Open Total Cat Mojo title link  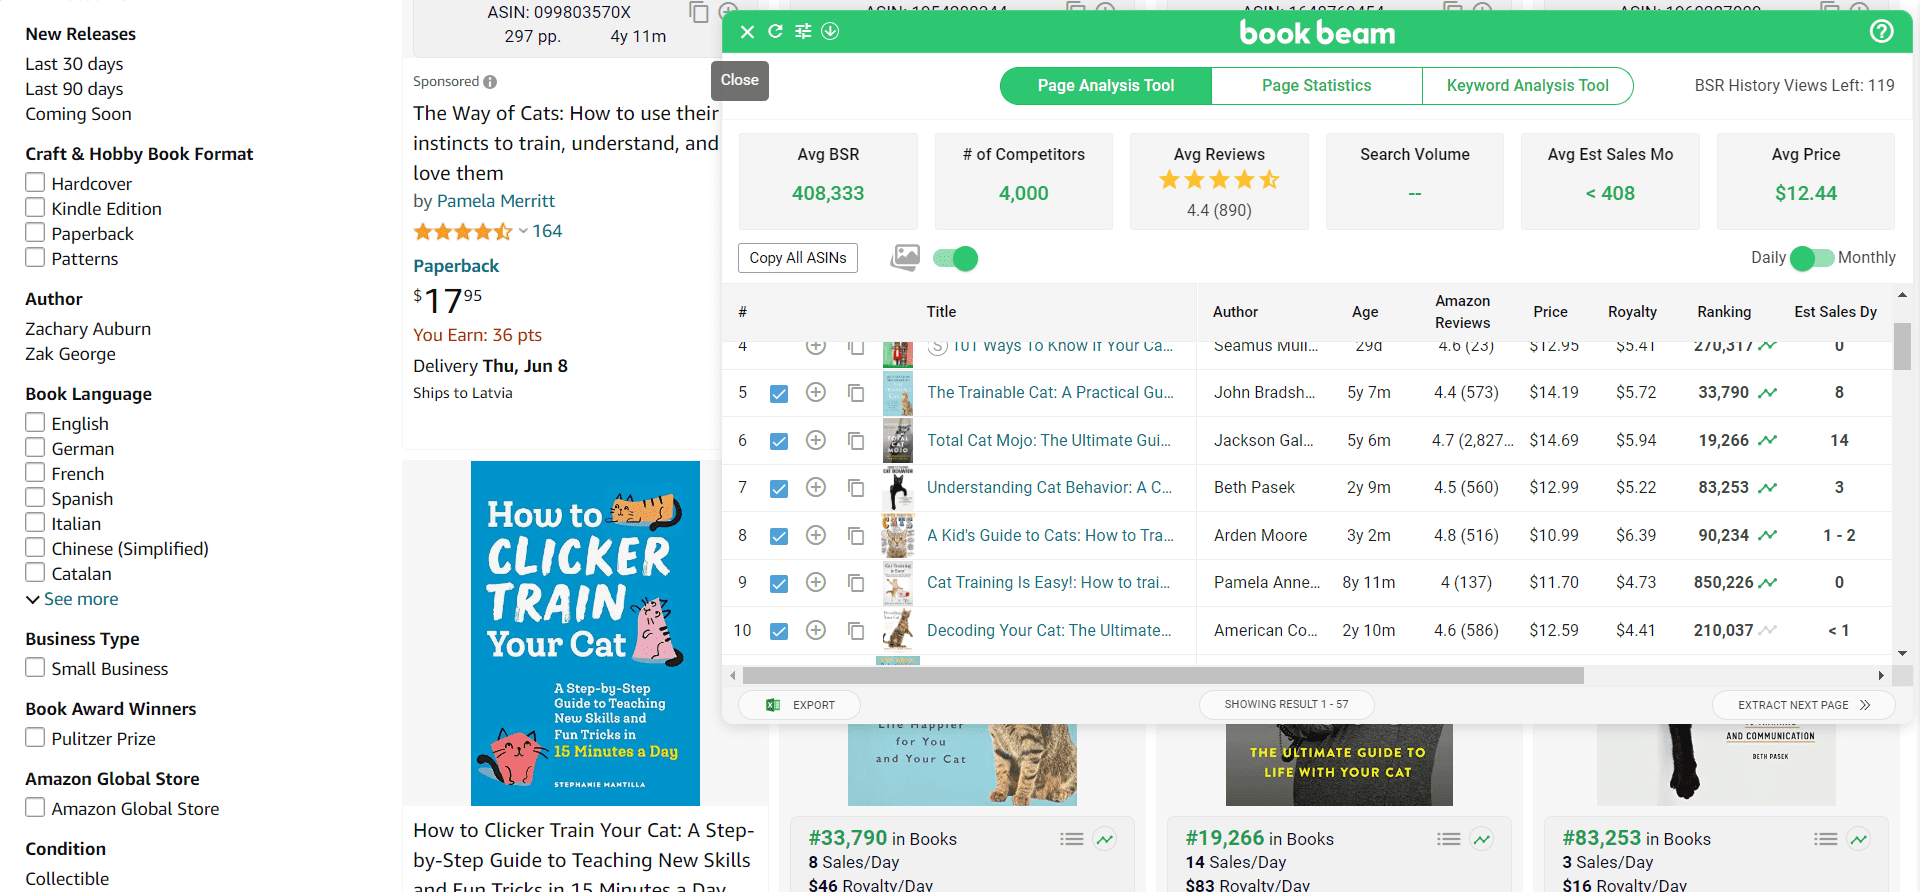coord(1048,440)
